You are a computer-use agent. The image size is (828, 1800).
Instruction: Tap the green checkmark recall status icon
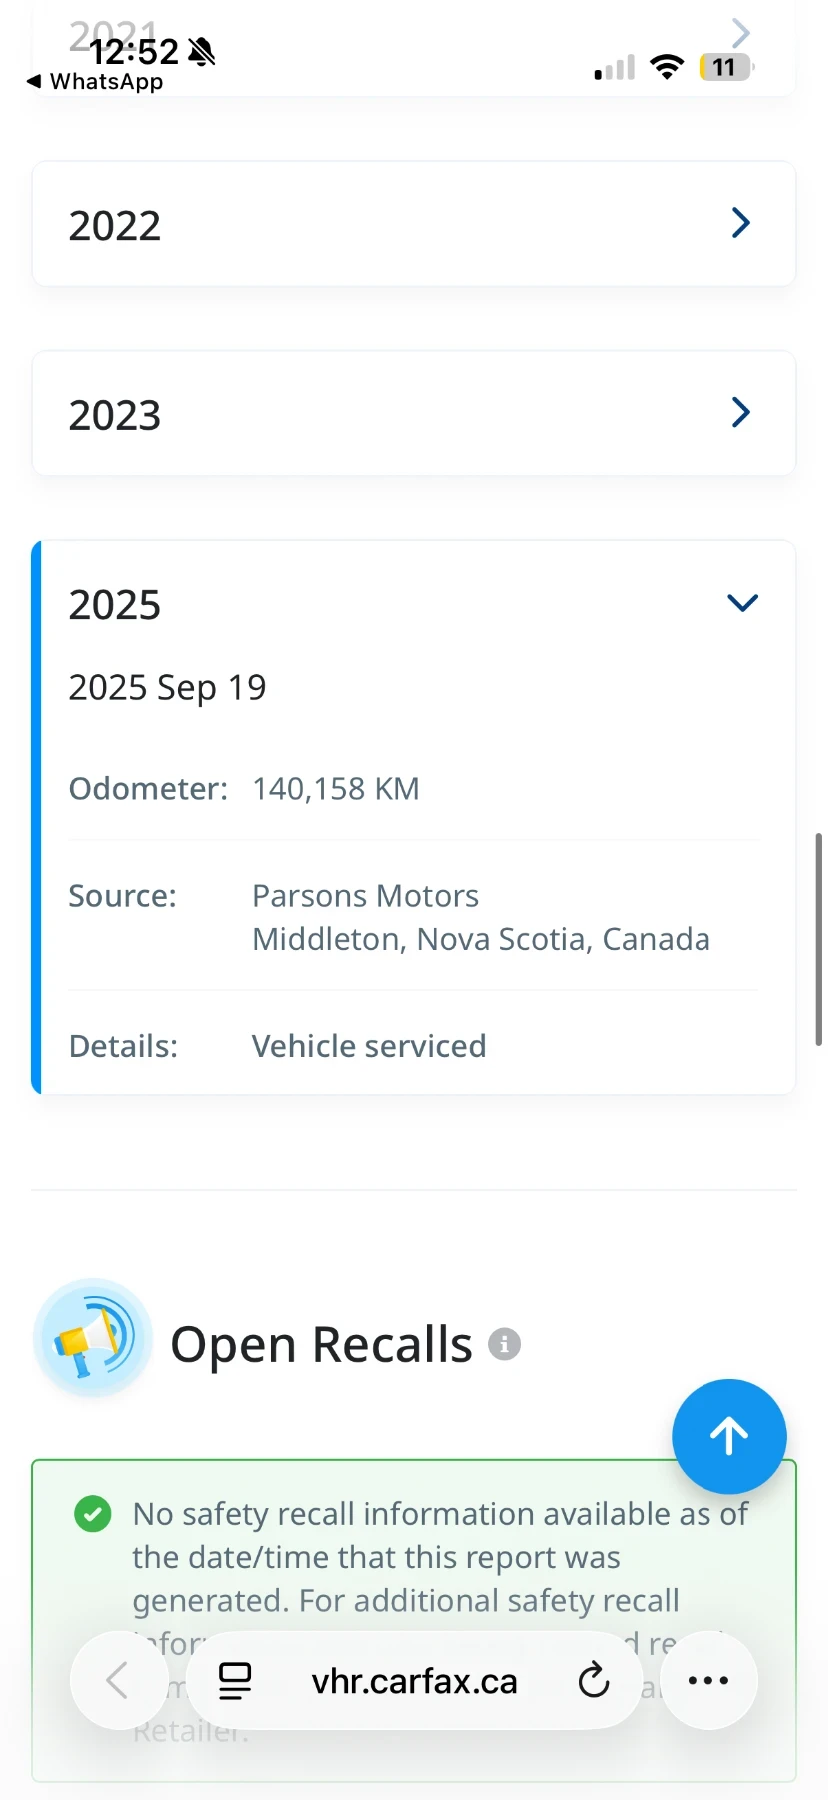coord(93,1514)
